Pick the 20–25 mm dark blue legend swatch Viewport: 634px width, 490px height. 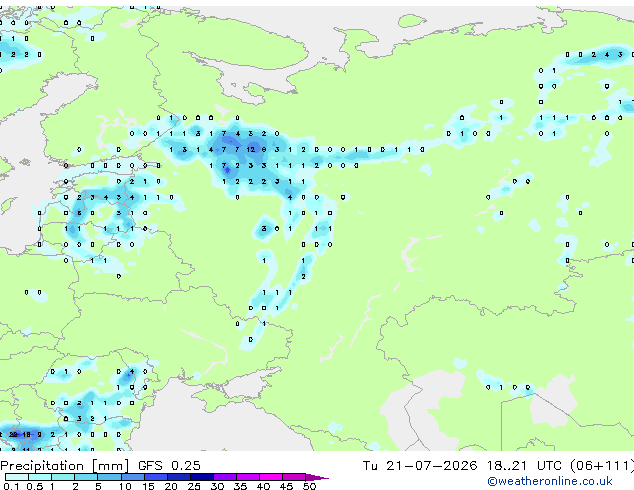click(178, 477)
